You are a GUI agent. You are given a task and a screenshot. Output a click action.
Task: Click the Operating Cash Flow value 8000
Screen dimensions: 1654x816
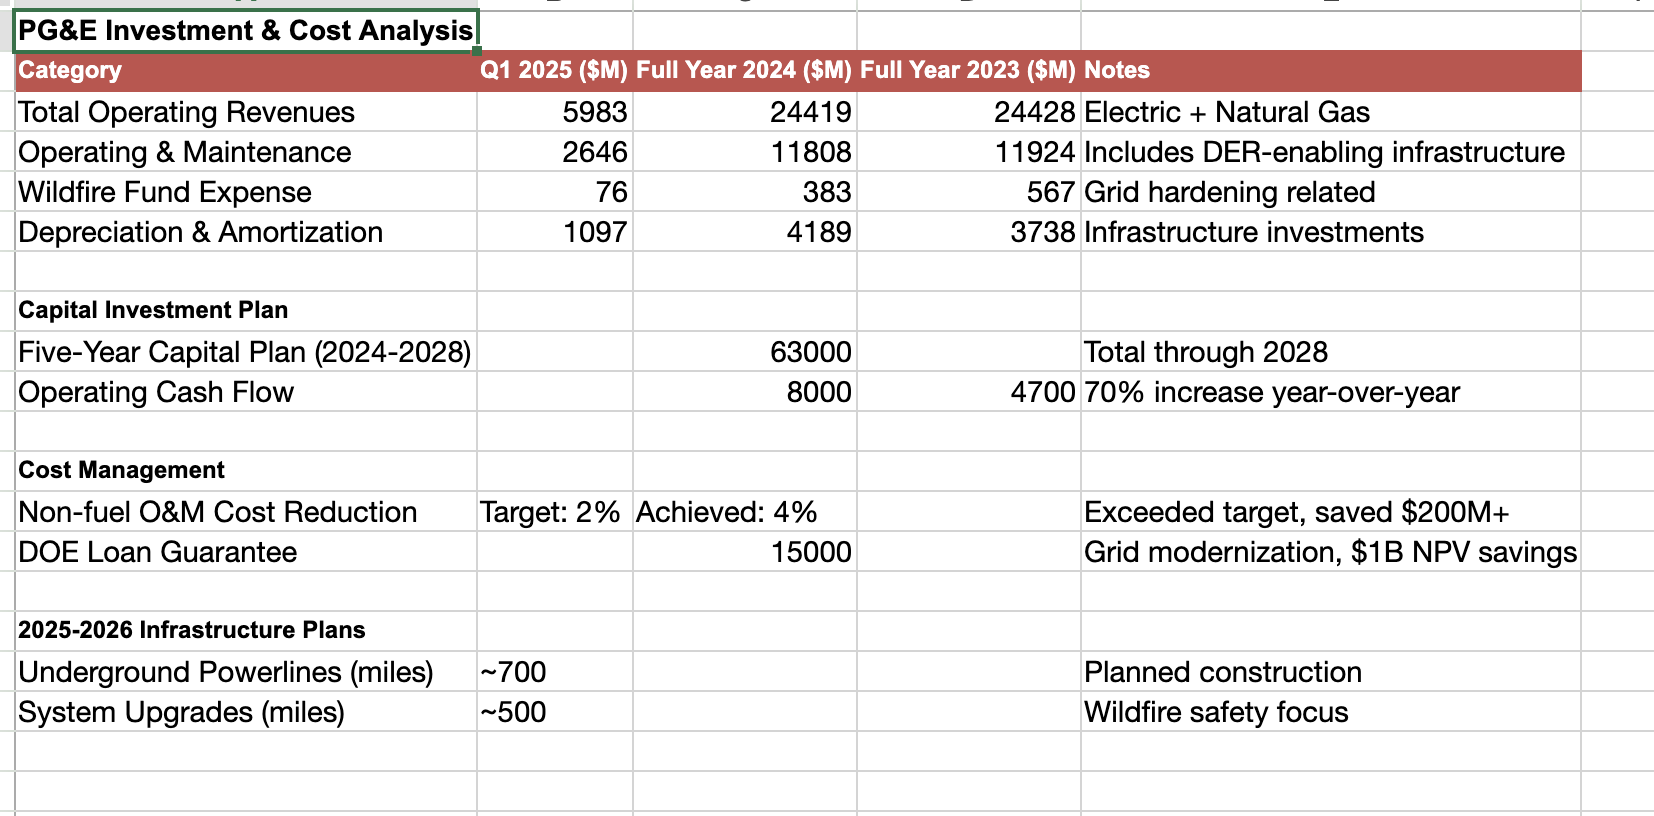[819, 392]
